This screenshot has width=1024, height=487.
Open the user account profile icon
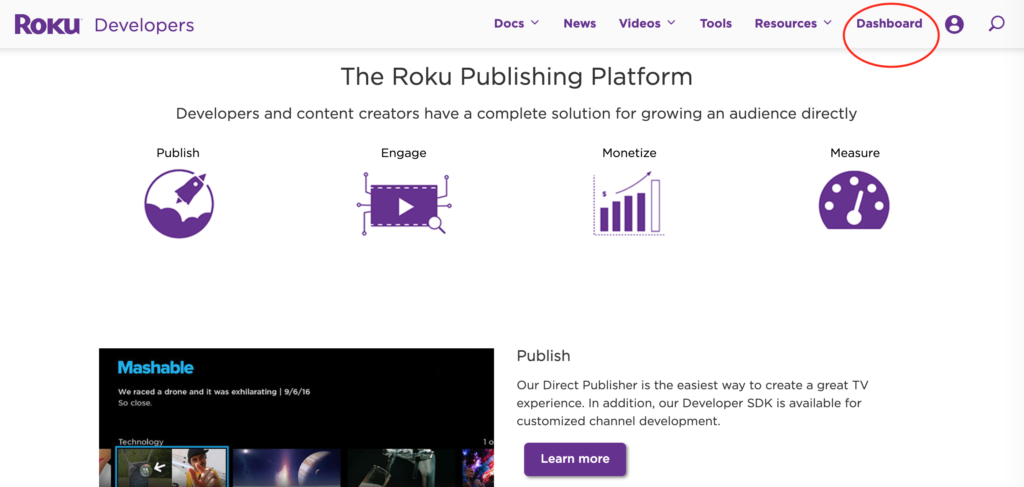coord(954,24)
